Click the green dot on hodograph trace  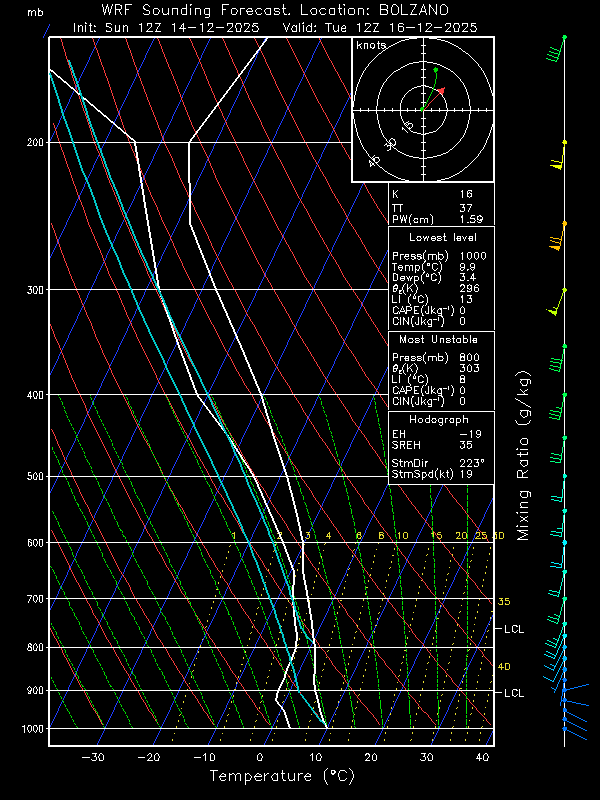(435, 69)
